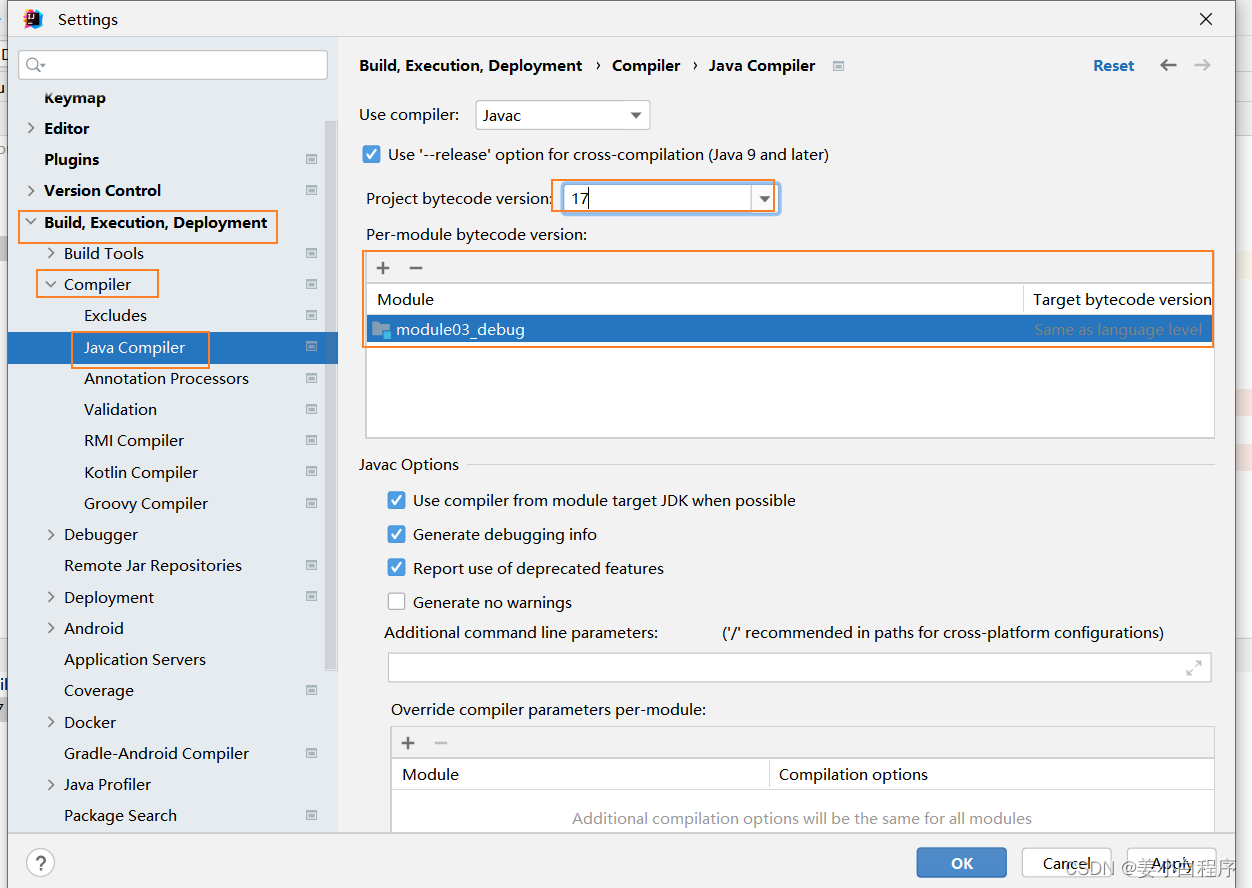Open the Use compiler Javac dropdown
Screen dimensions: 1252x888
[563, 115]
